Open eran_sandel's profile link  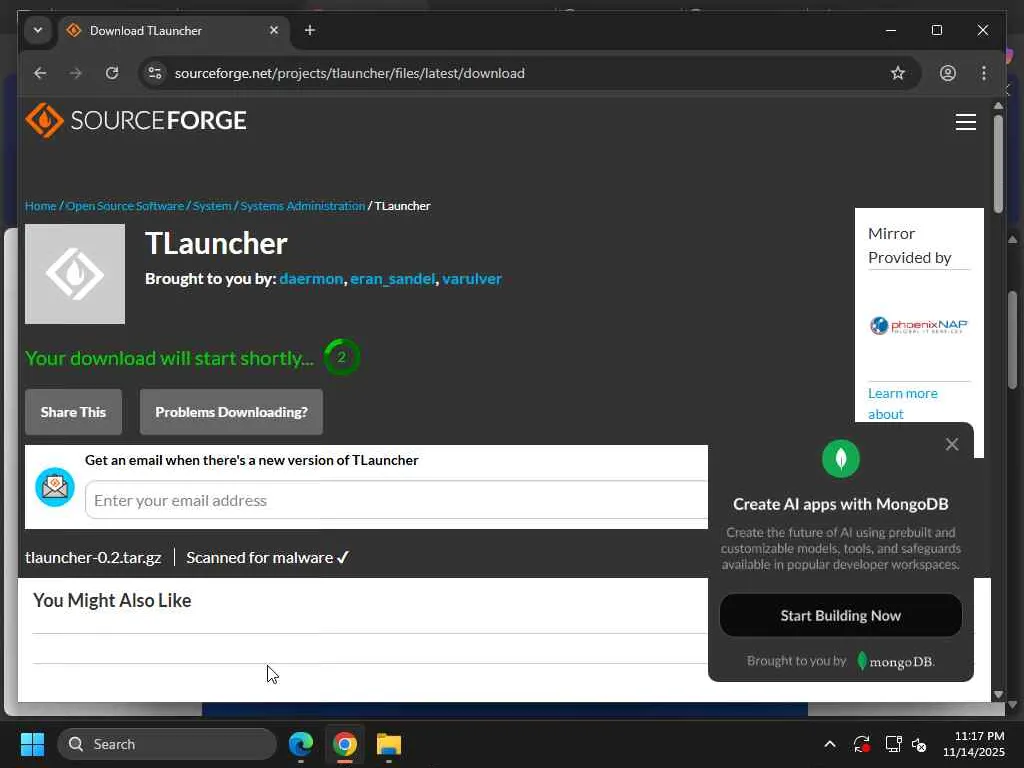click(x=392, y=279)
